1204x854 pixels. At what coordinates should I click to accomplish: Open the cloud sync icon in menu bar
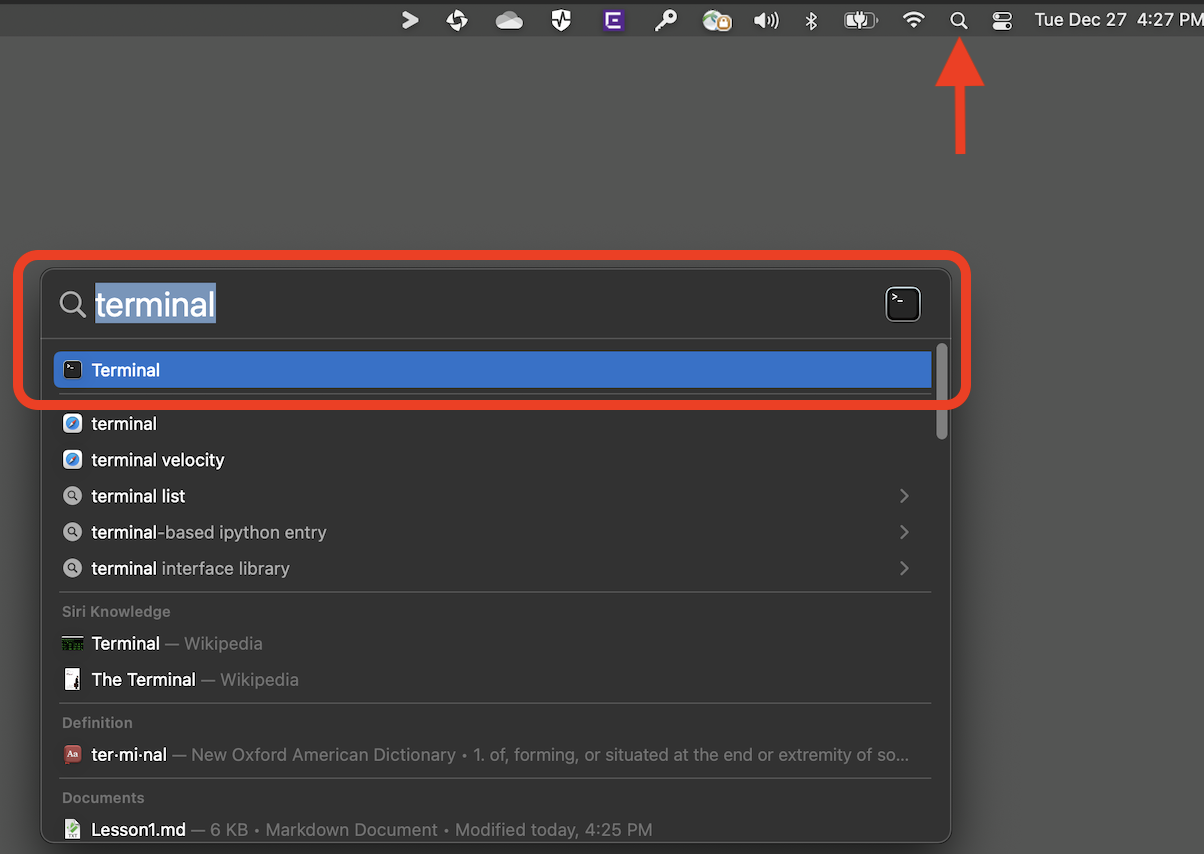(509, 20)
